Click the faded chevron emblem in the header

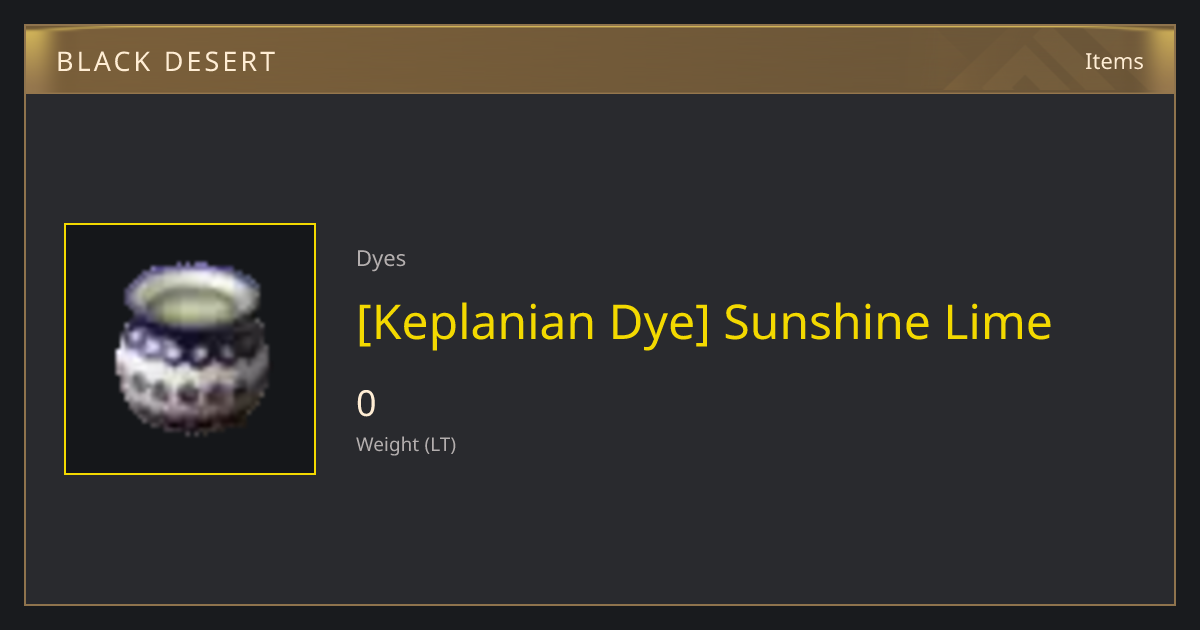pos(1040,60)
